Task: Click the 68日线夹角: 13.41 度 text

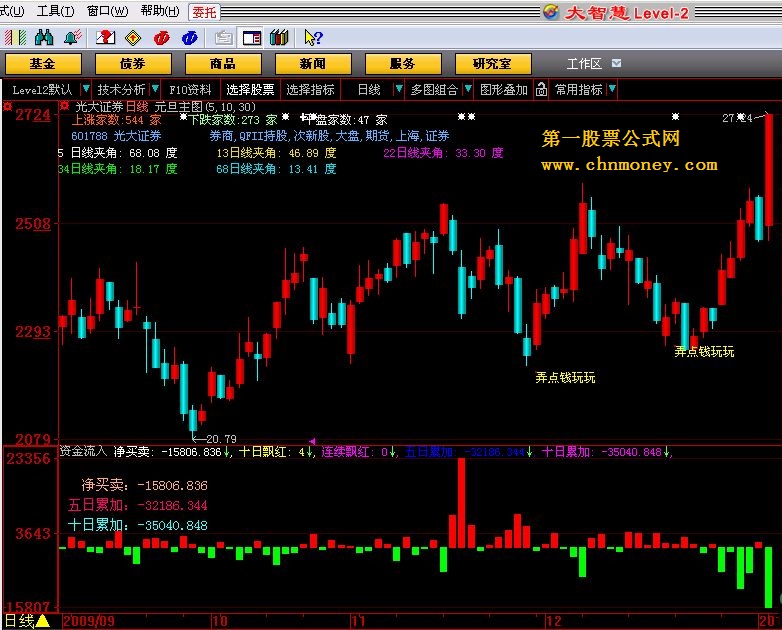Action: (x=276, y=169)
